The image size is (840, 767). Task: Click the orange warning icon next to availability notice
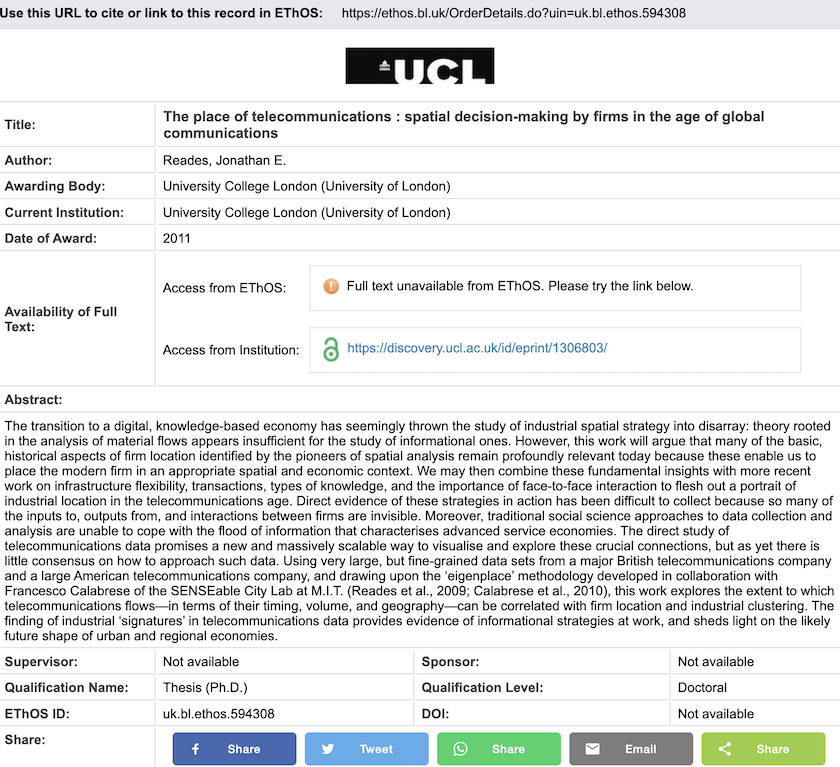330,288
